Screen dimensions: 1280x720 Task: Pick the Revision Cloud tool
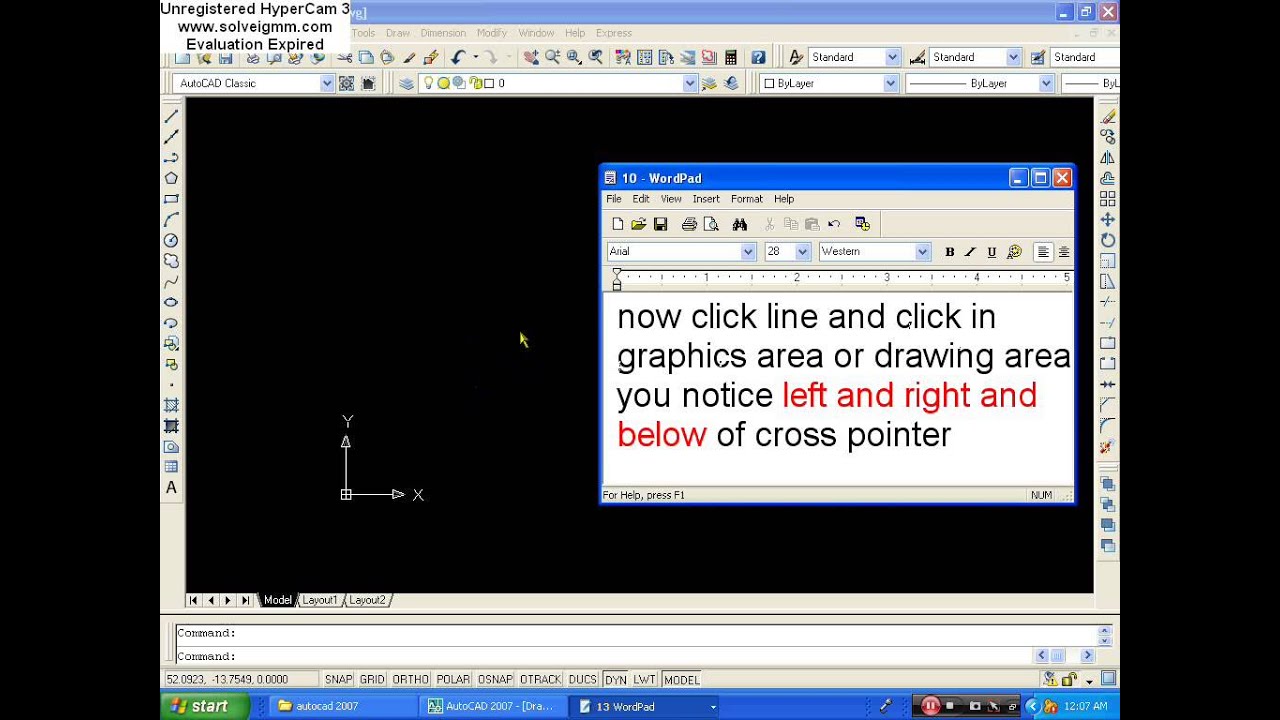tap(171, 261)
